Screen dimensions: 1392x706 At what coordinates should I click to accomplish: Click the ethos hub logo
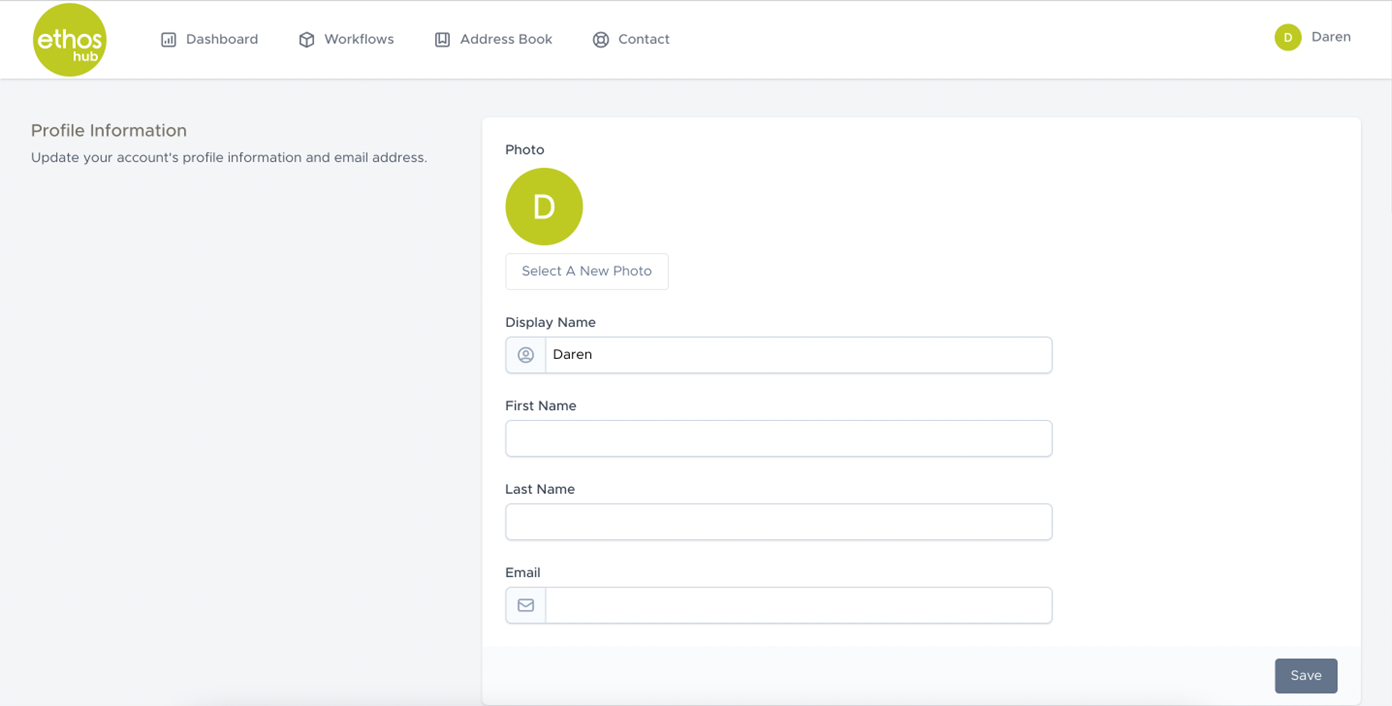click(70, 40)
